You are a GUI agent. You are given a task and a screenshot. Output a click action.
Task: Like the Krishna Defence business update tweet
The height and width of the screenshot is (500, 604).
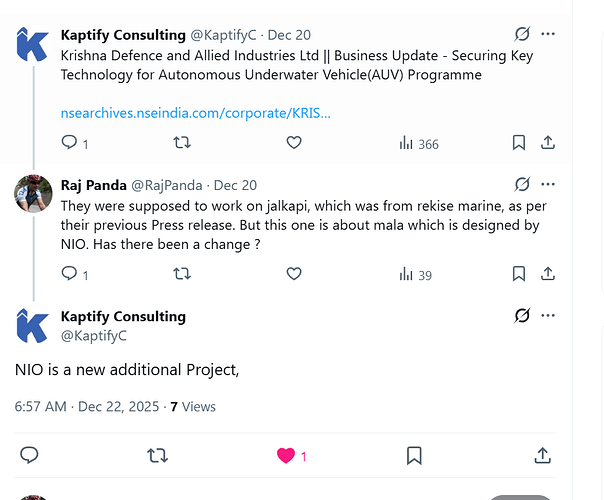[294, 143]
